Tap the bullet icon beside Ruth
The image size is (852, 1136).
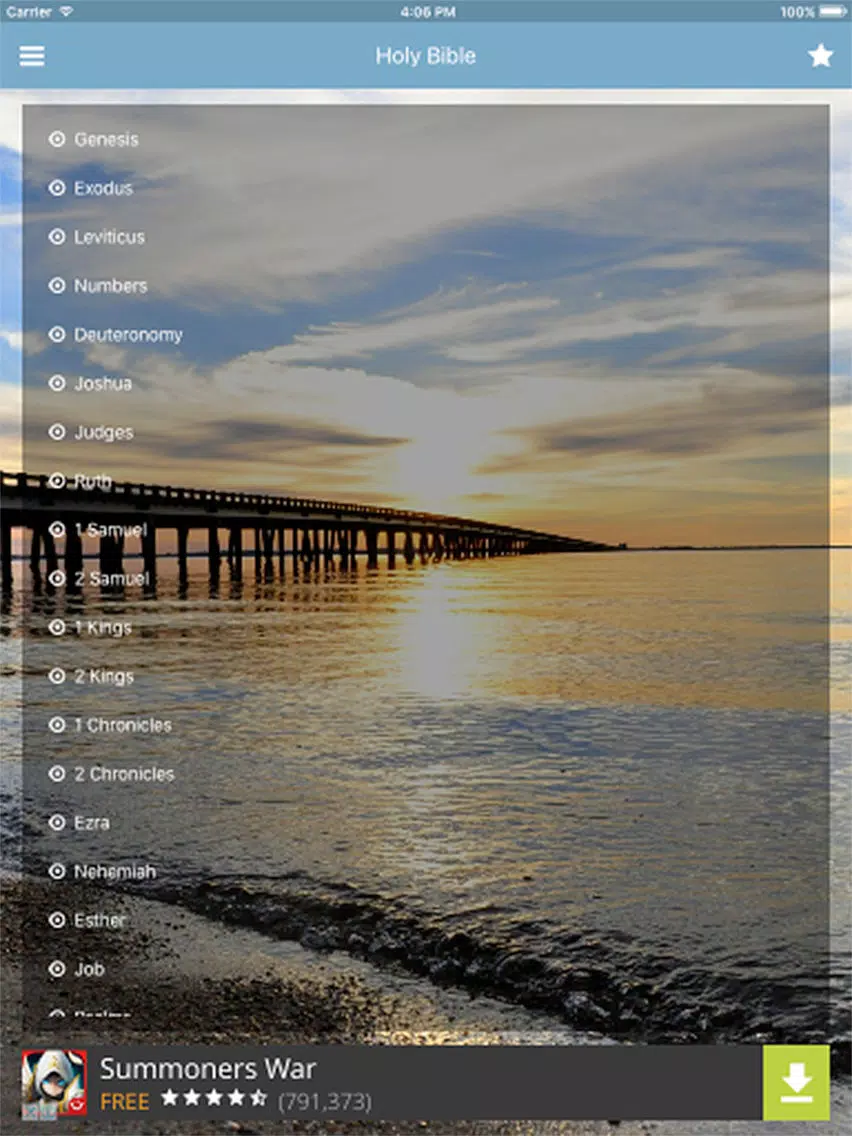click(57, 480)
